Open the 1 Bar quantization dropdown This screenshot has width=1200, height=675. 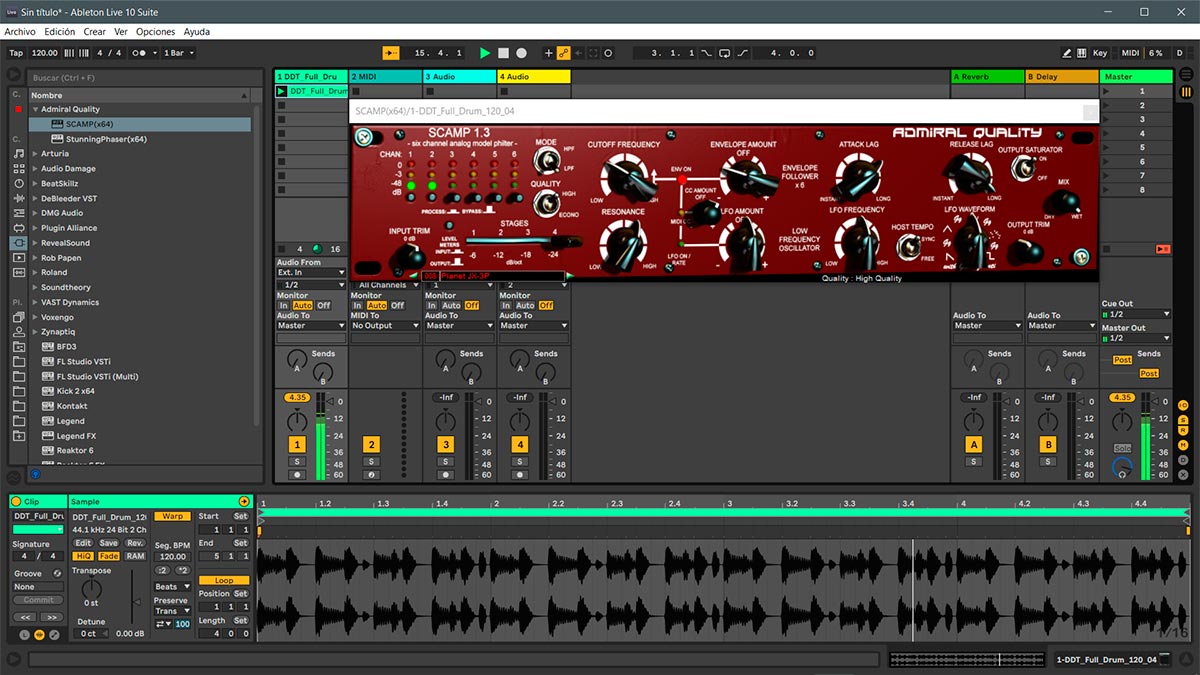click(180, 53)
